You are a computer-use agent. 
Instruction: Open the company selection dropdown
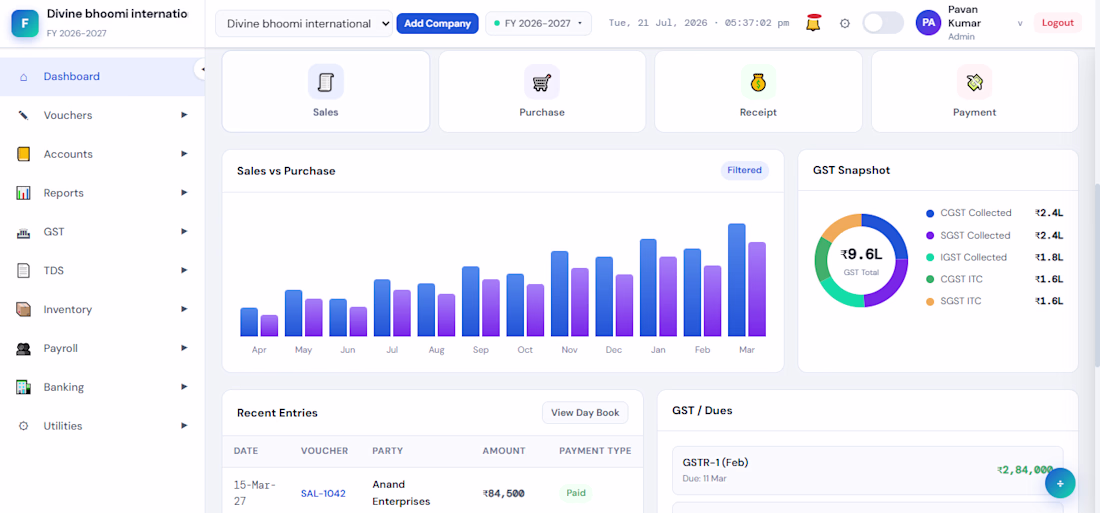[304, 23]
